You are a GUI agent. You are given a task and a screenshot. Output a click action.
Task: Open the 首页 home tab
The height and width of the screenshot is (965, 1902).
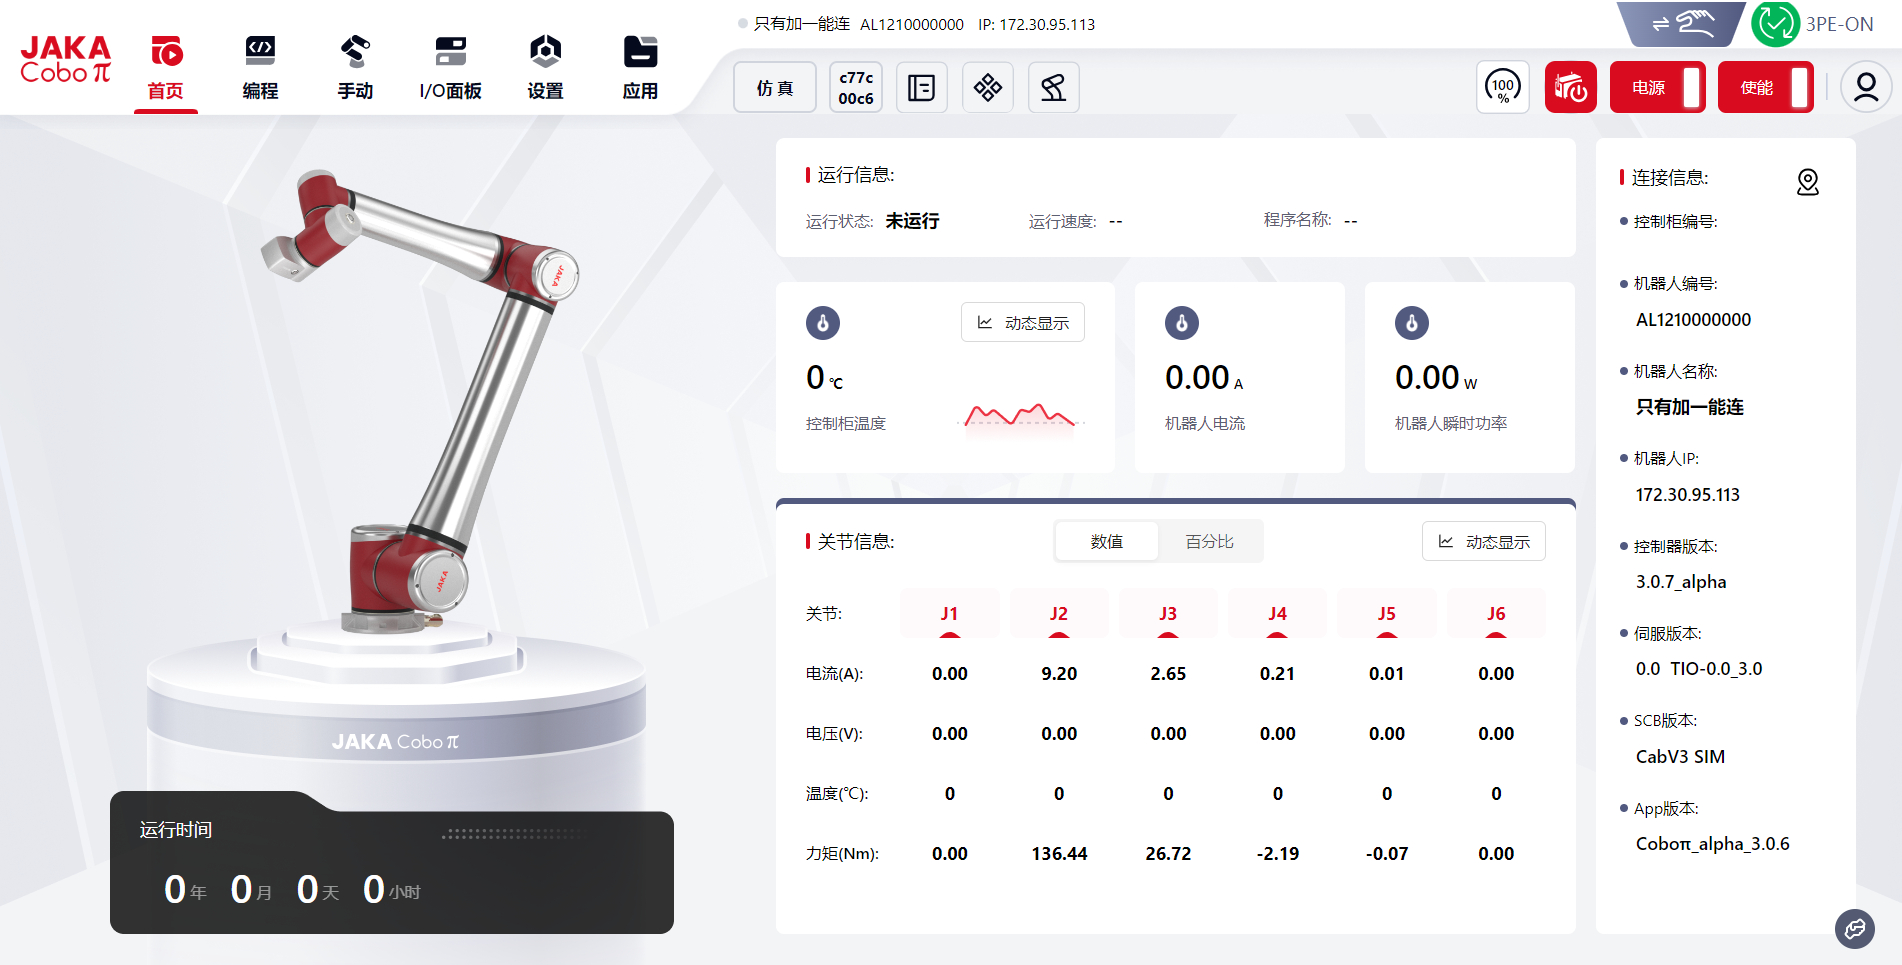(166, 68)
